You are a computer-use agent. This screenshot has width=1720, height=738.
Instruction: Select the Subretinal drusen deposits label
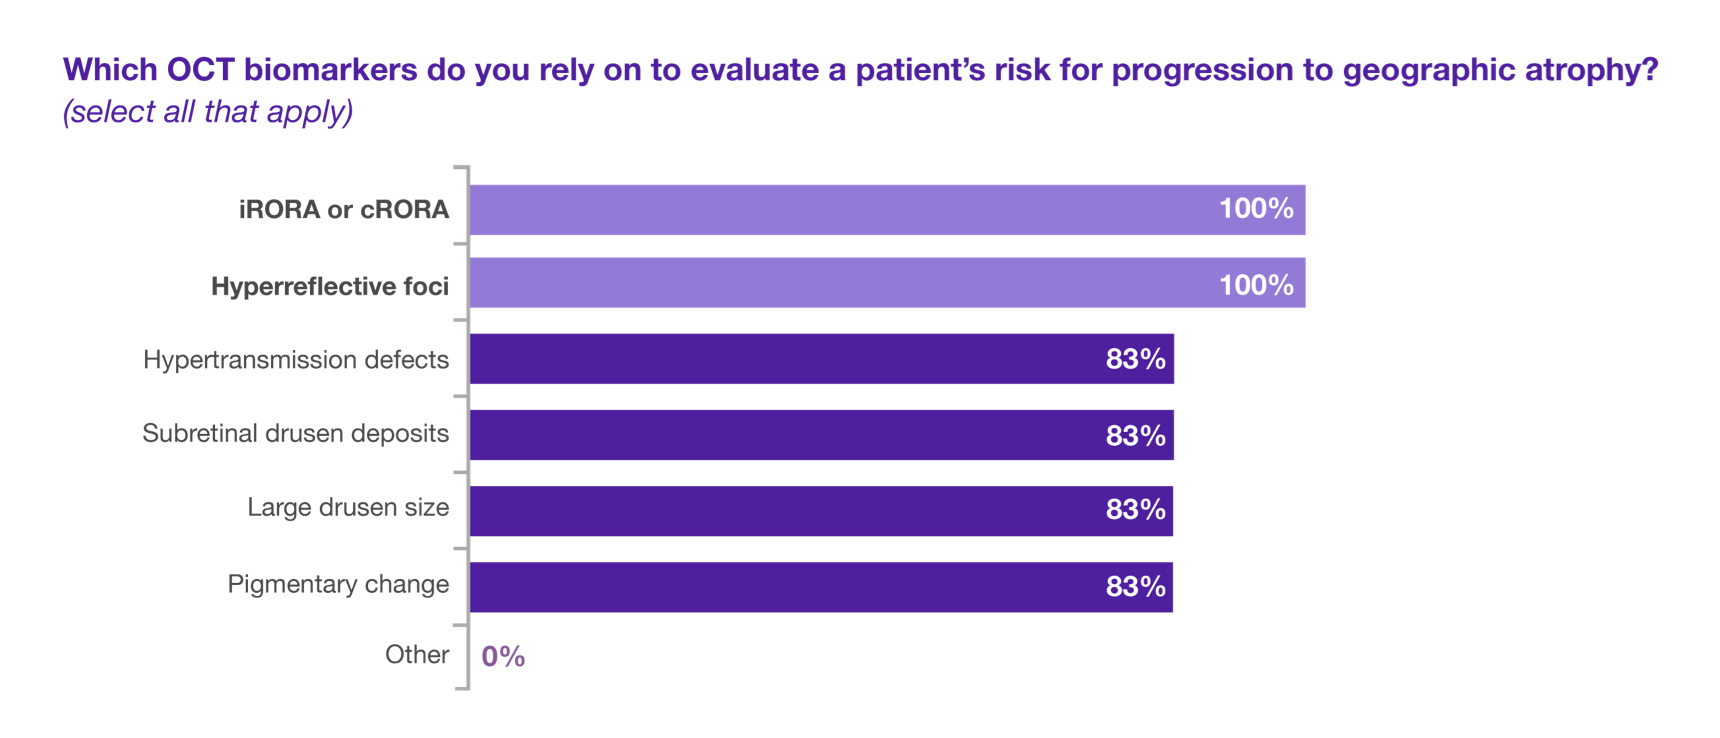click(x=296, y=434)
